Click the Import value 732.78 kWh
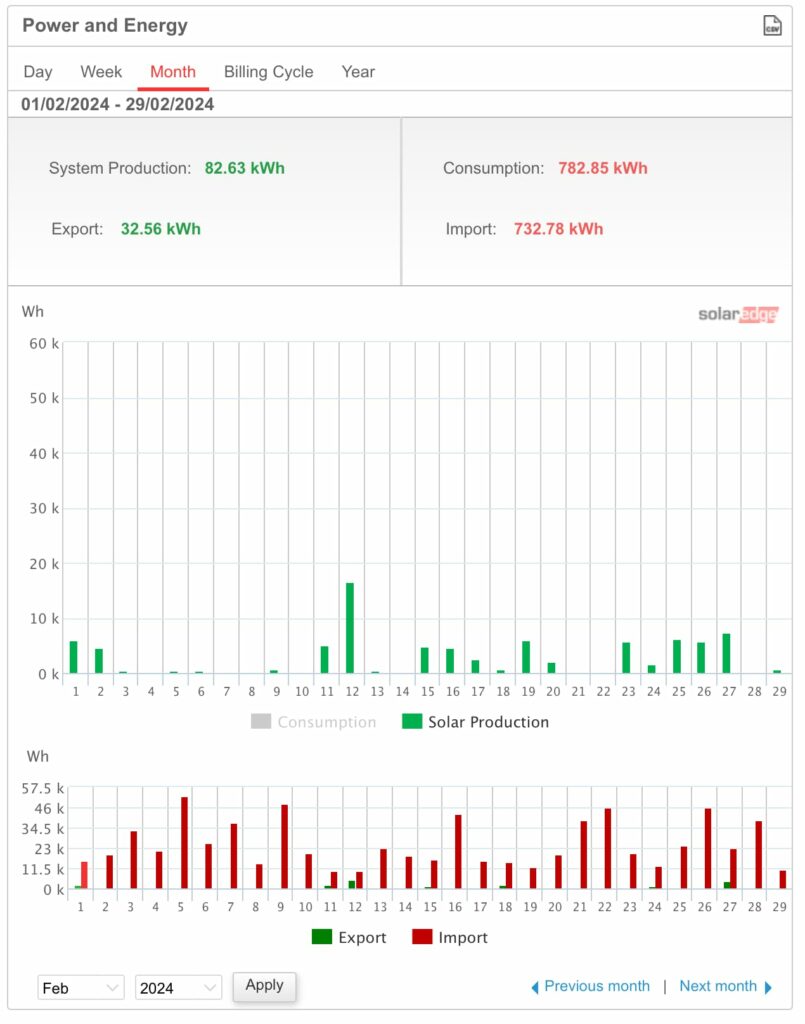 (x=558, y=229)
